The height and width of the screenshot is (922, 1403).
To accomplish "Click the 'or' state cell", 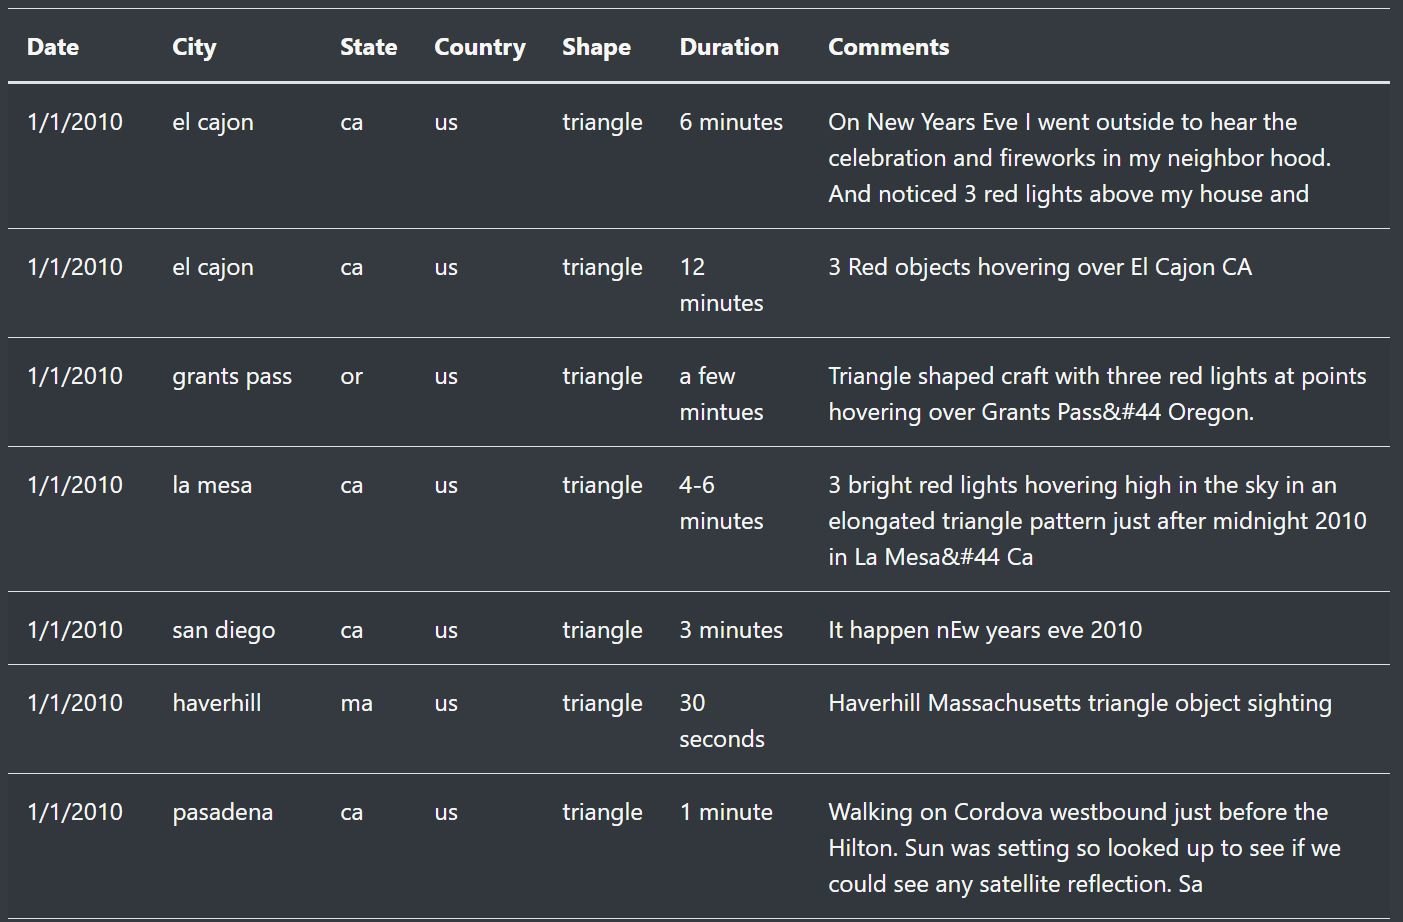I will (351, 376).
